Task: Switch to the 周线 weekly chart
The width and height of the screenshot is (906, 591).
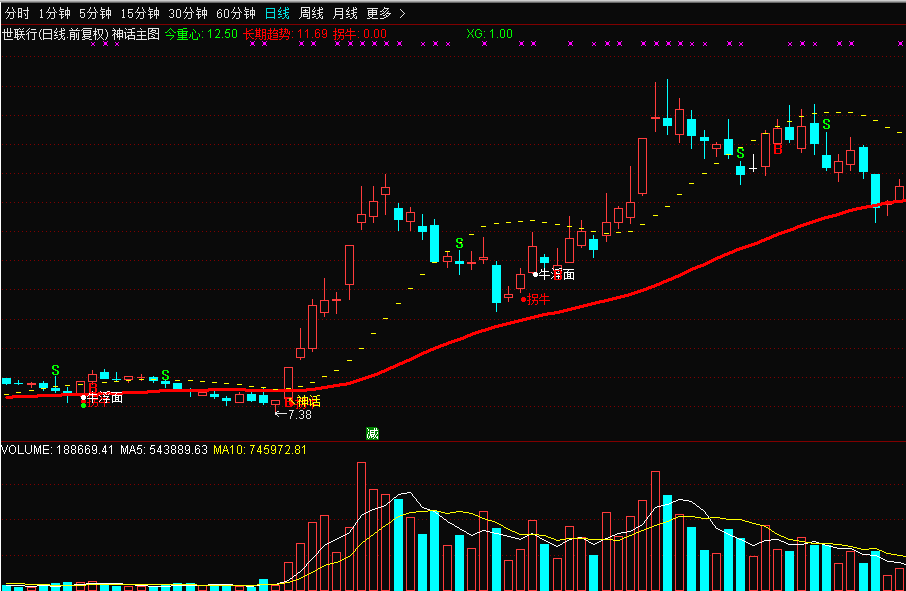Action: (x=311, y=13)
